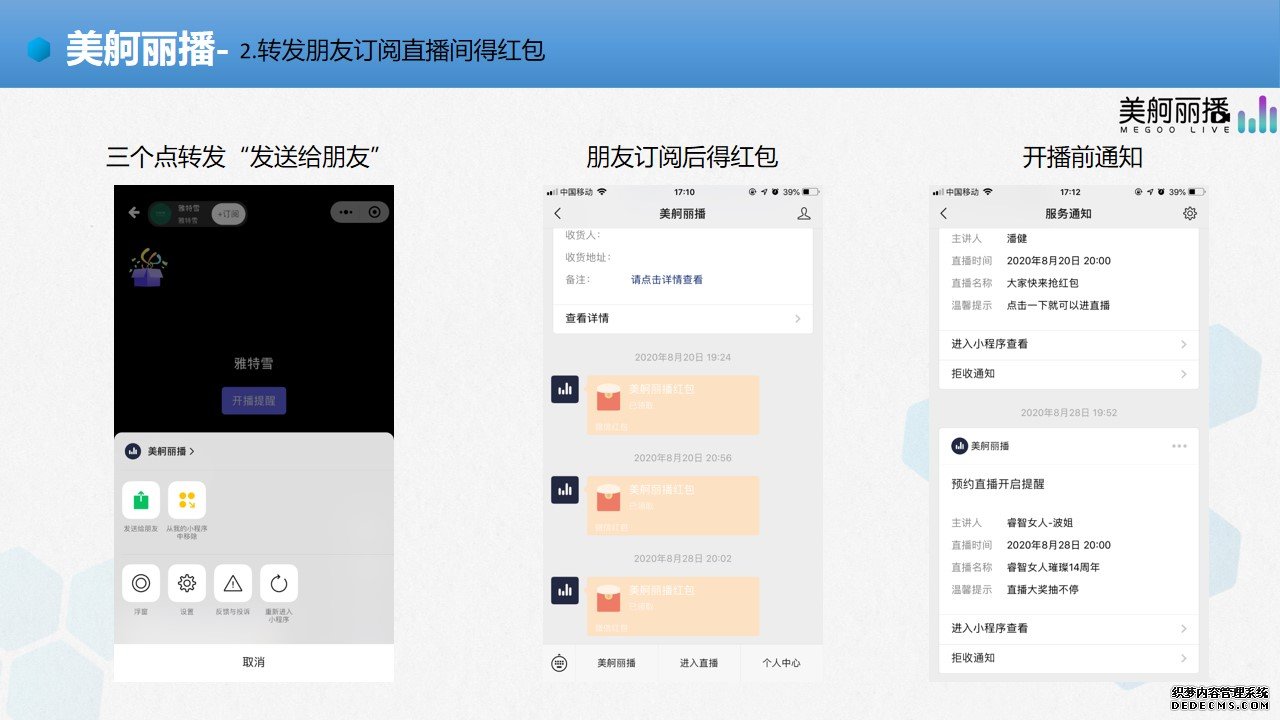Select the 进入直播 bottom menu item

click(699, 663)
